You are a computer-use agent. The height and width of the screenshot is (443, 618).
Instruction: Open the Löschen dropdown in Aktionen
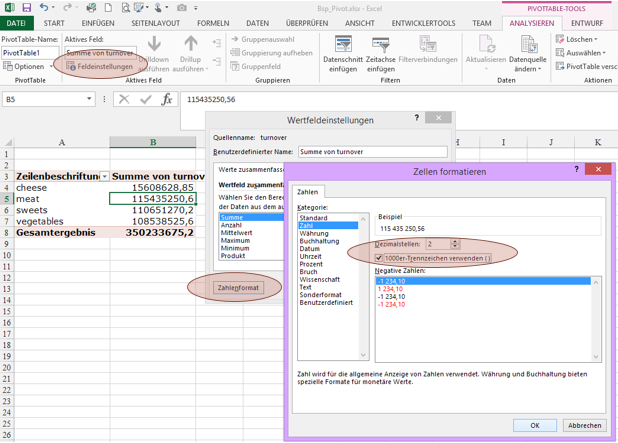[x=580, y=39]
